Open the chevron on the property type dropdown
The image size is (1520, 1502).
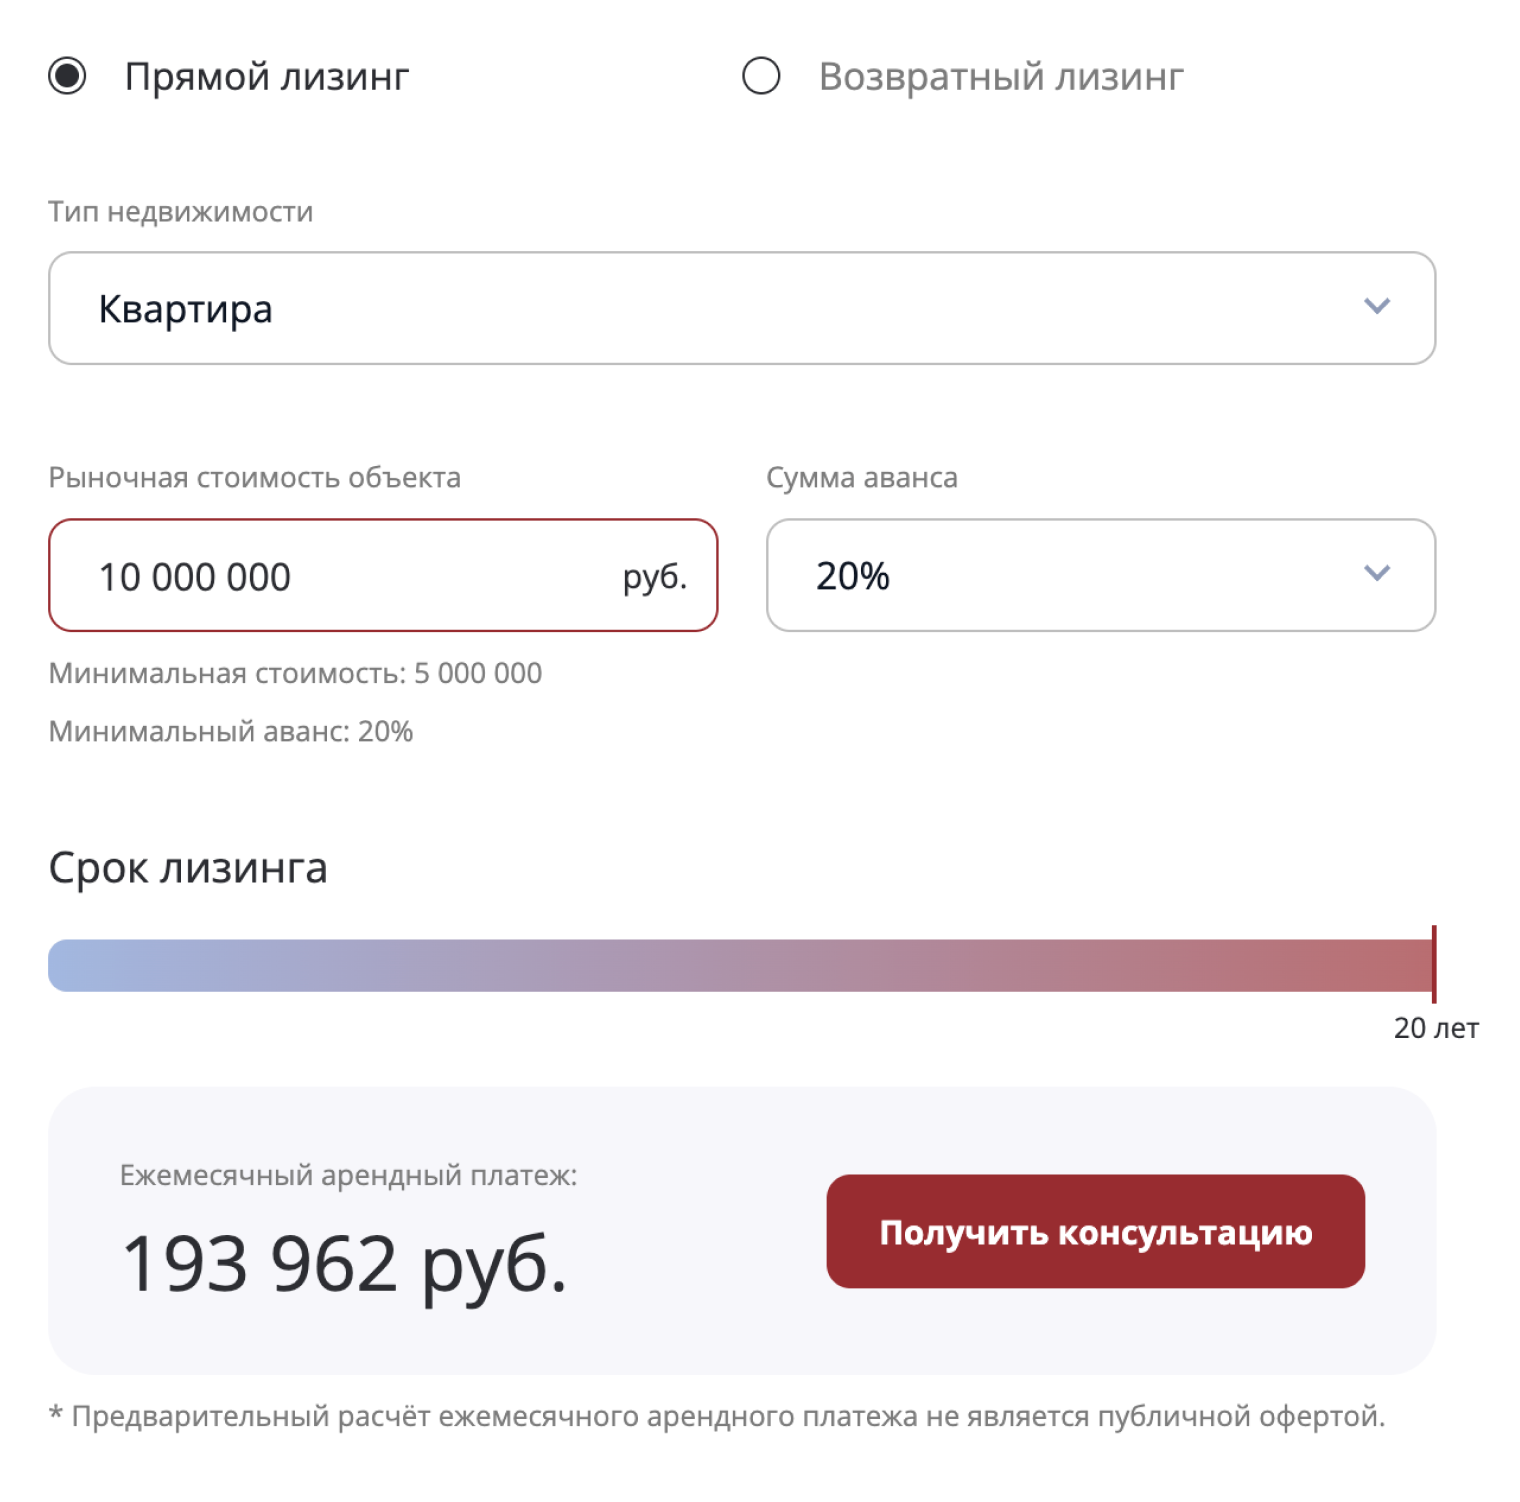coord(1378,307)
